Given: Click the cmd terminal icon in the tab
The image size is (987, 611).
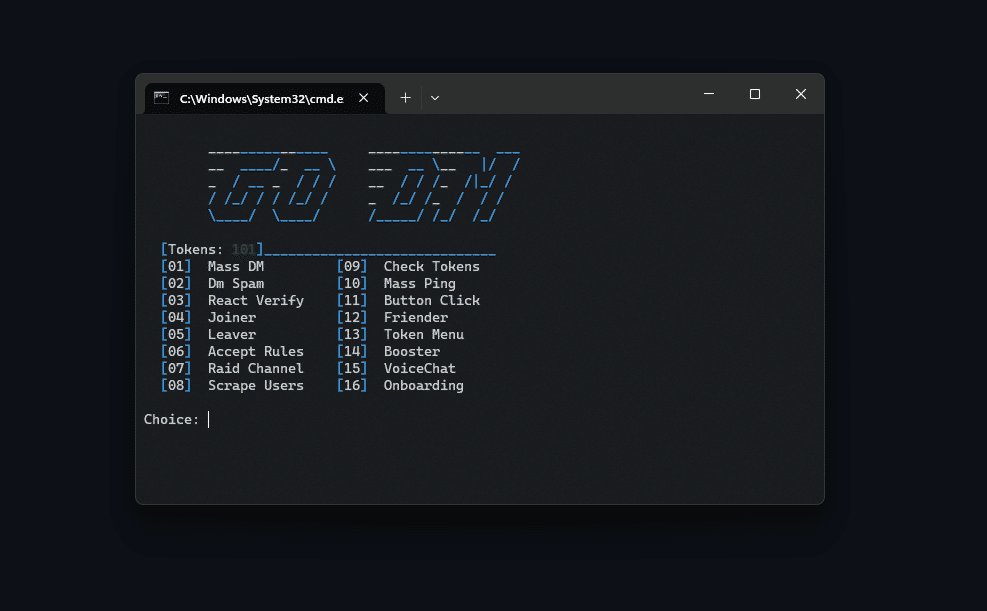Looking at the screenshot, I should pos(162,98).
